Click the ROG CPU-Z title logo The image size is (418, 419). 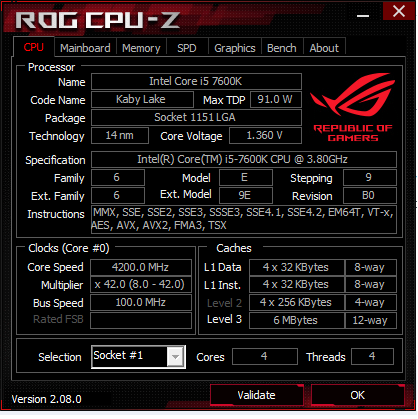pyautogui.click(x=98, y=20)
